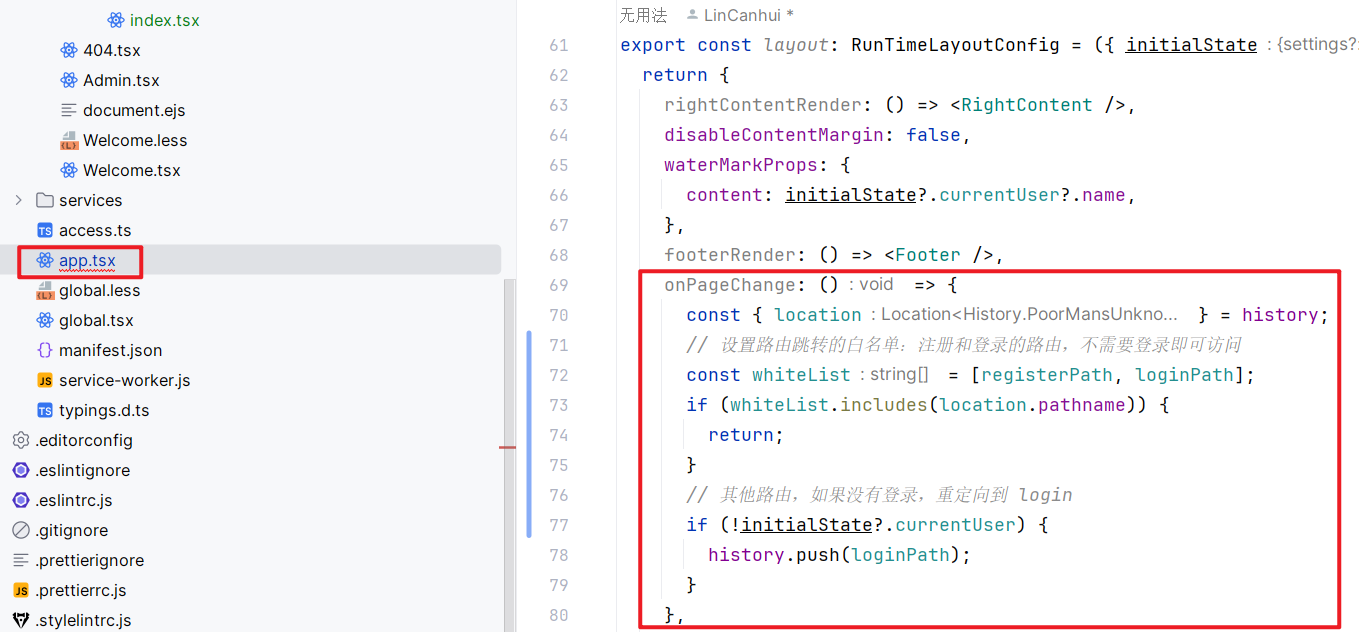This screenshot has width=1359, height=632.
Task: Open Admin.tsx from the file tree
Action: (x=121, y=80)
